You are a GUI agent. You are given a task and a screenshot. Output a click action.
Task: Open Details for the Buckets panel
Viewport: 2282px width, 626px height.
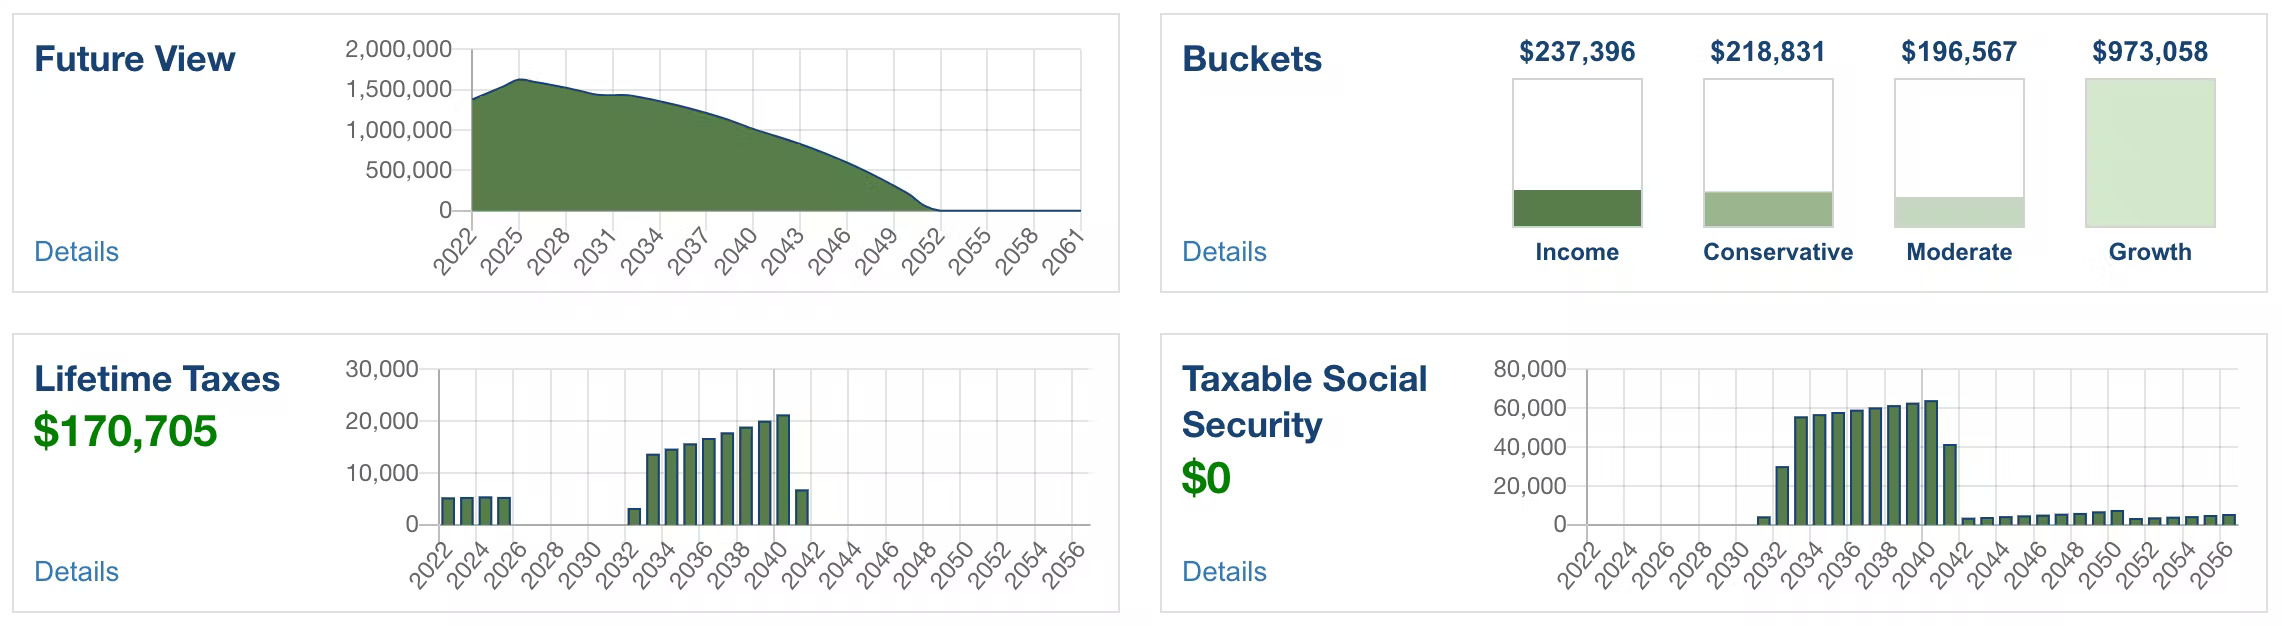pyautogui.click(x=1222, y=253)
